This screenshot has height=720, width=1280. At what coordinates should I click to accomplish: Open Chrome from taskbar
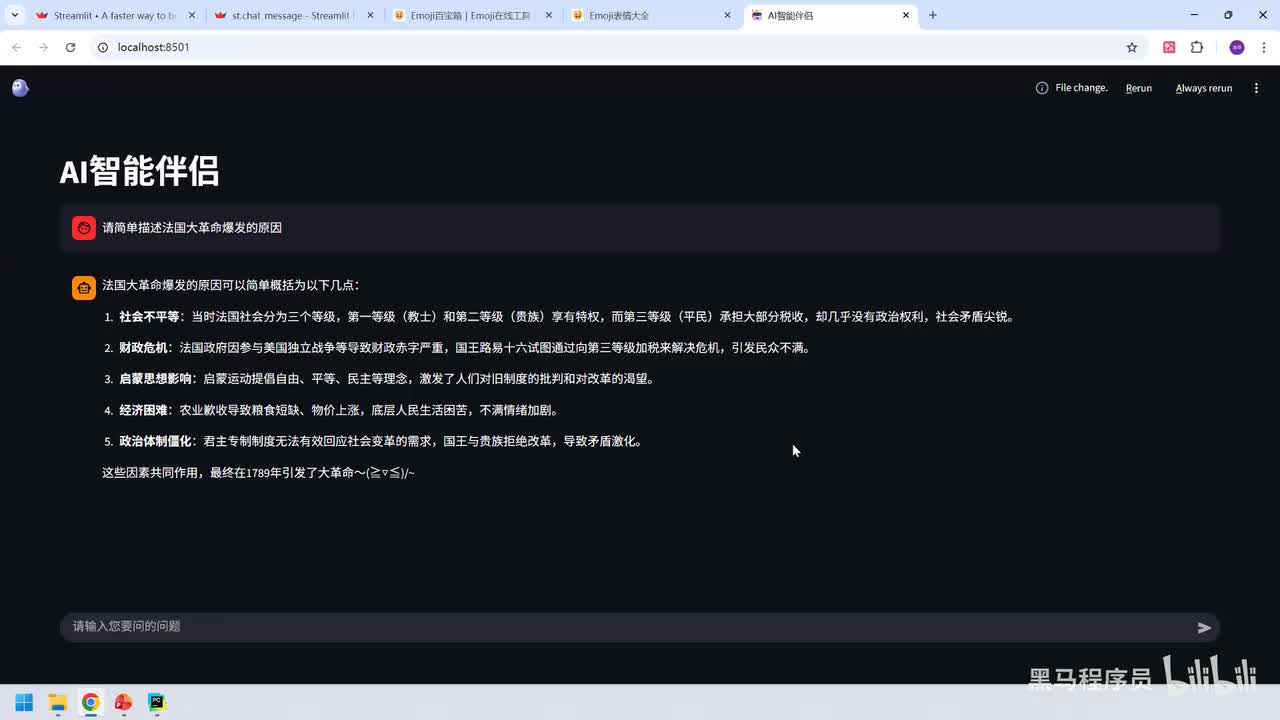coord(91,702)
